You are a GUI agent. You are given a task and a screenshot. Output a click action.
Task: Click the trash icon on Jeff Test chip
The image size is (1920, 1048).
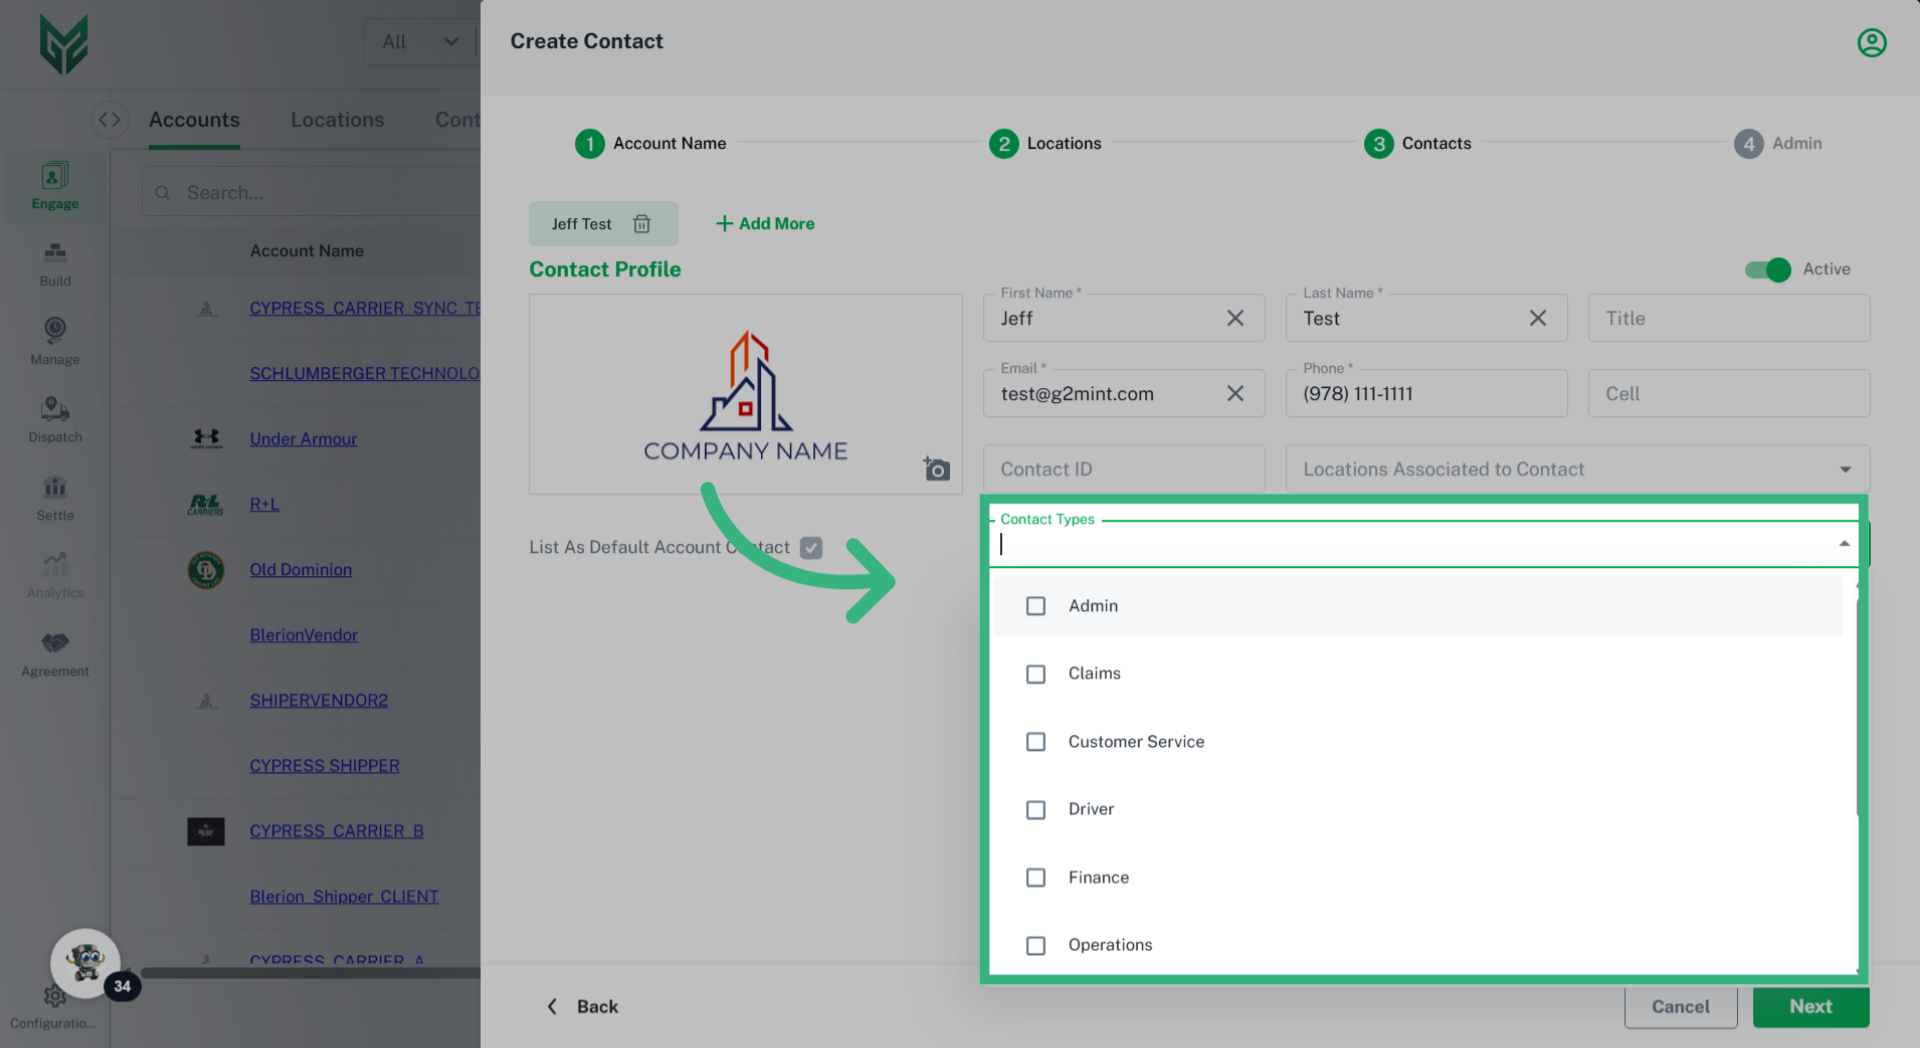(642, 224)
